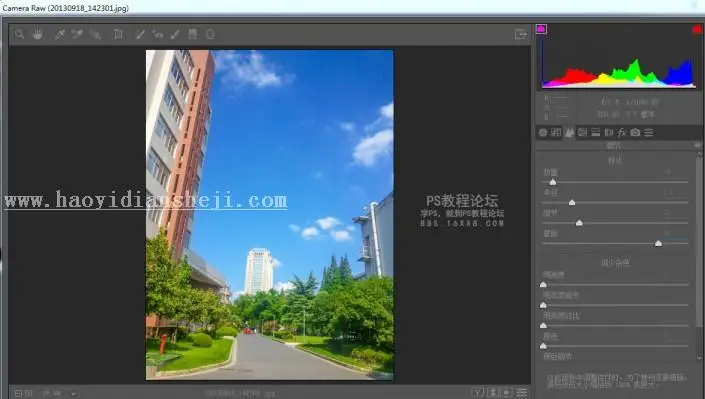Select the Adjustment Brush tool

(175, 34)
